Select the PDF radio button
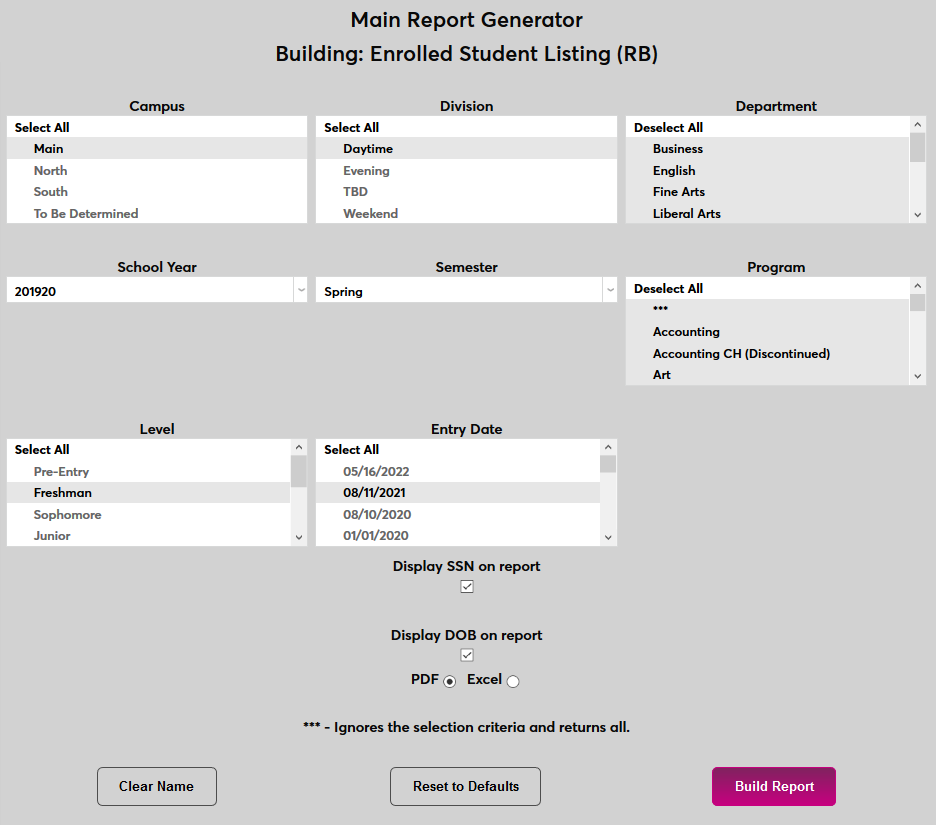The width and height of the screenshot is (936, 825). pos(448,680)
